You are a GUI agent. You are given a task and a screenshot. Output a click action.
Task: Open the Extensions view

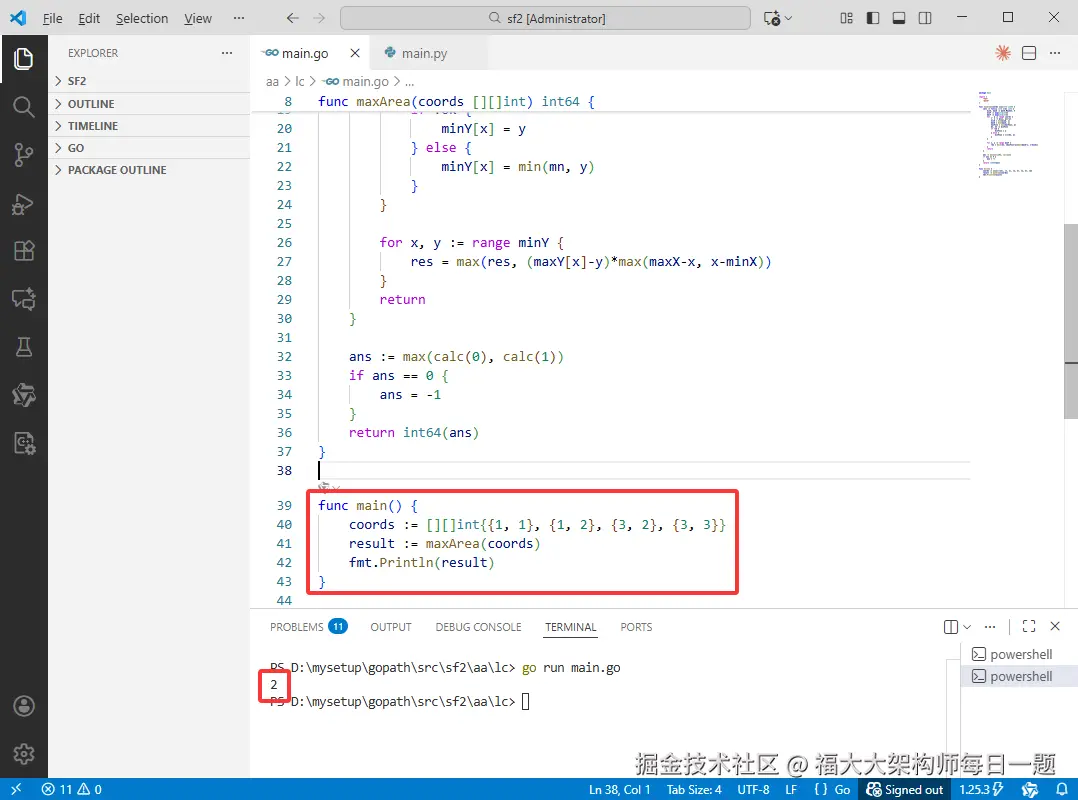[23, 251]
